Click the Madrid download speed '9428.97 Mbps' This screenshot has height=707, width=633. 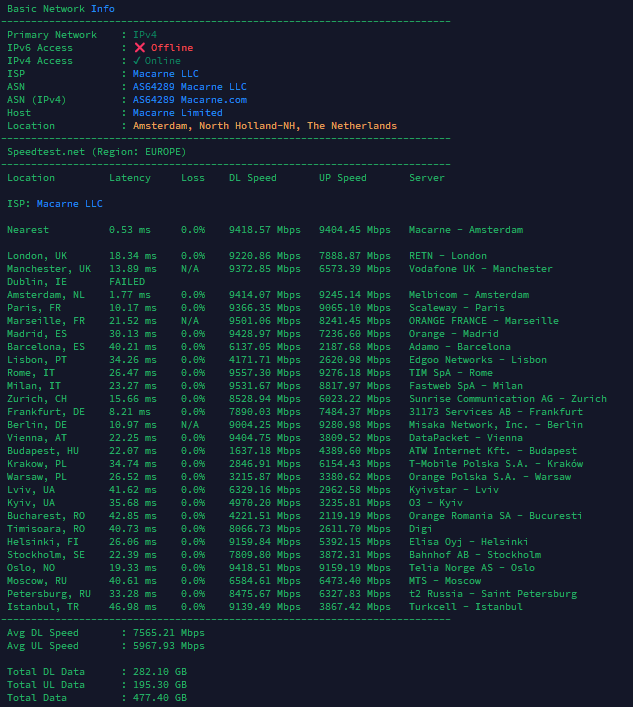pos(265,334)
